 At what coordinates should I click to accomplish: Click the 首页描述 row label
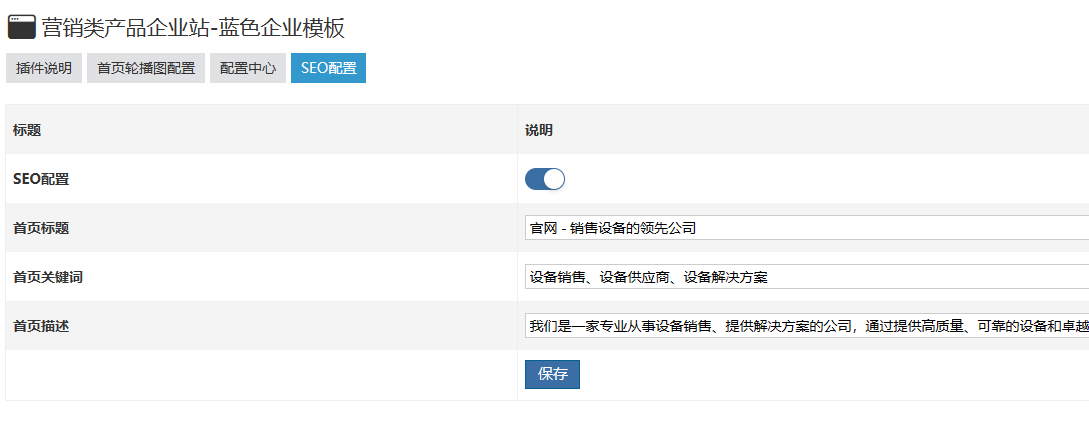coord(41,326)
